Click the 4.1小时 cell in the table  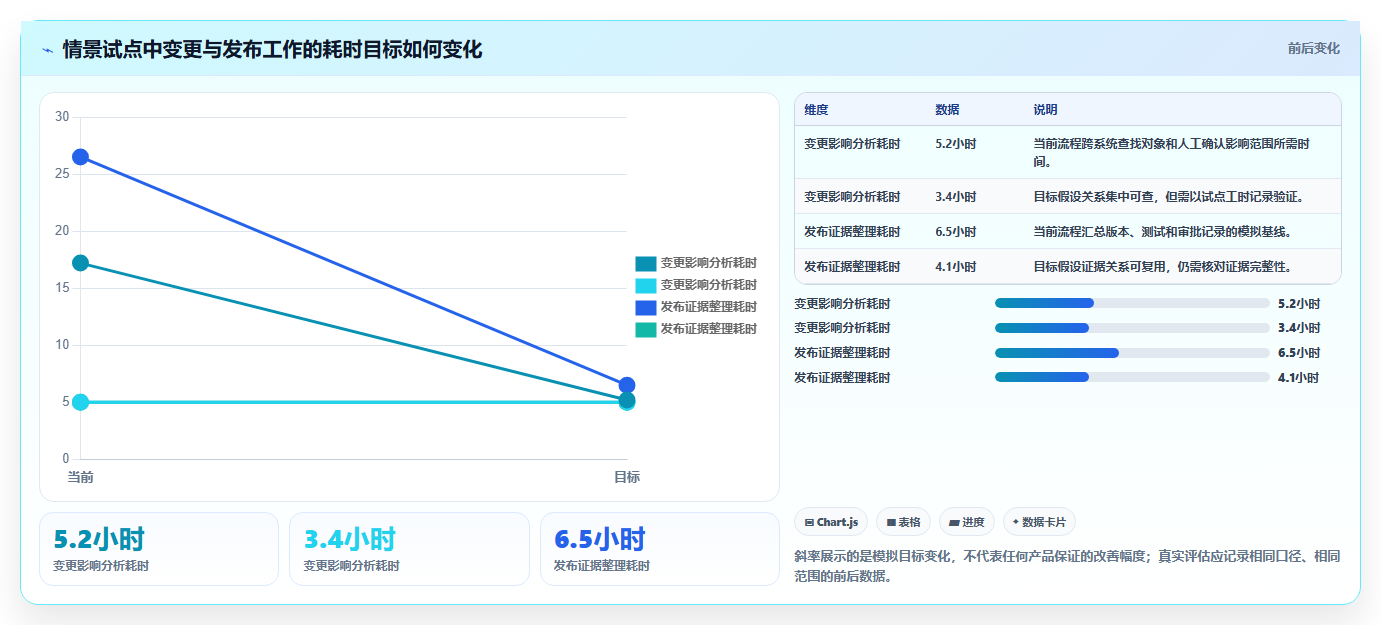(x=955, y=267)
